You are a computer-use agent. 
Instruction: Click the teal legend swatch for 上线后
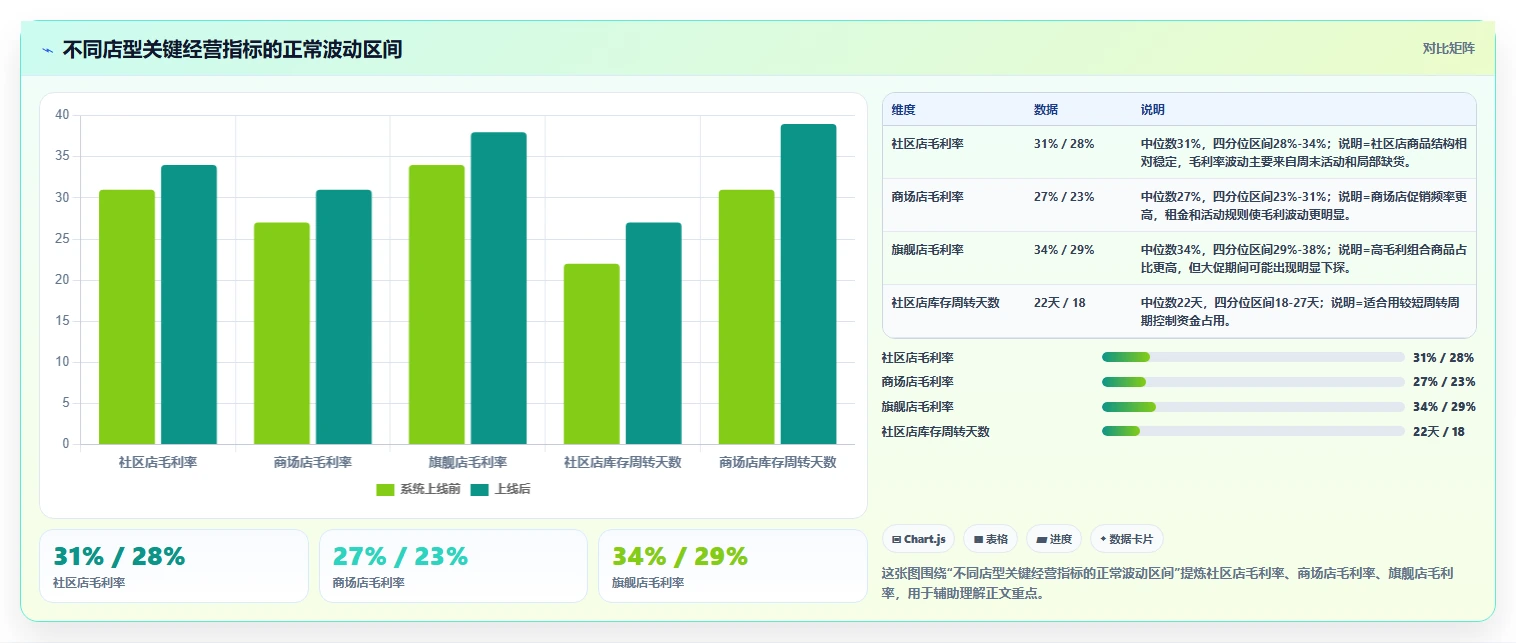[479, 489]
